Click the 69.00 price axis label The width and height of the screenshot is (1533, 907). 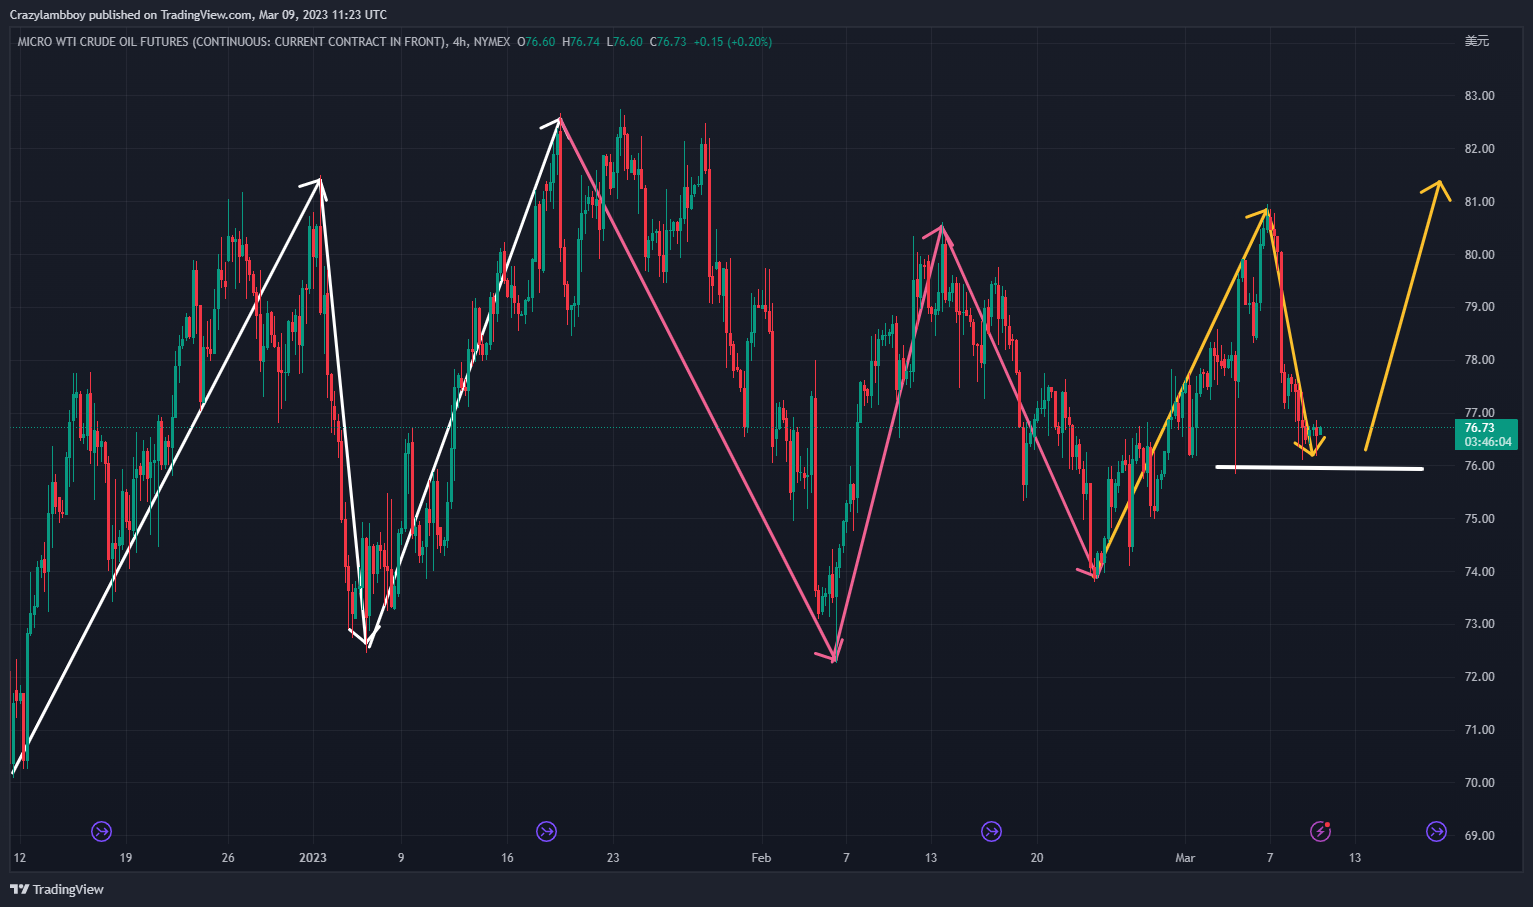[x=1479, y=836]
